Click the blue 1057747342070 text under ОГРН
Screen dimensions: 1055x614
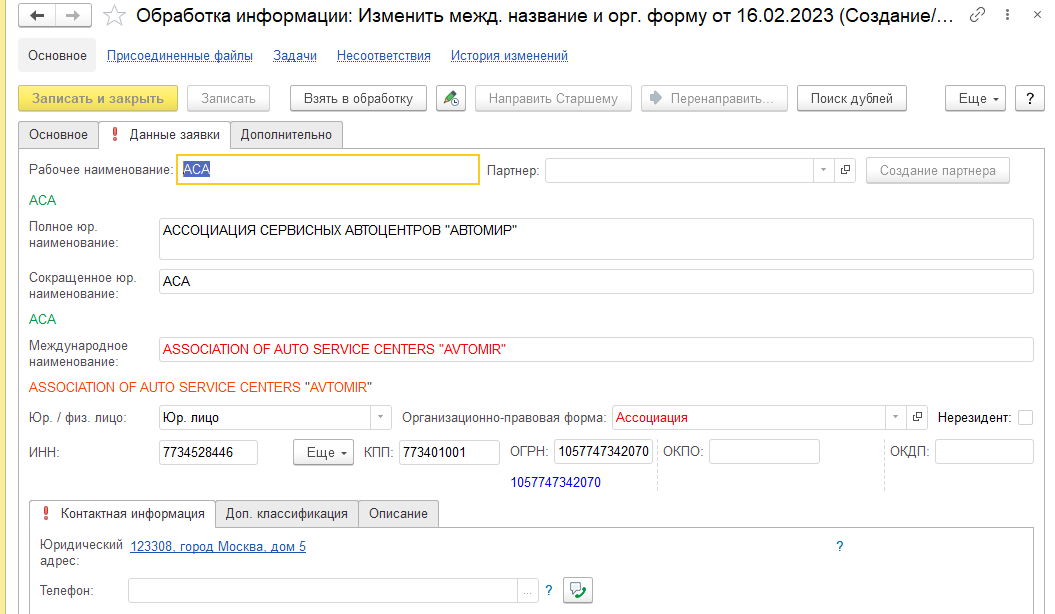tap(556, 482)
